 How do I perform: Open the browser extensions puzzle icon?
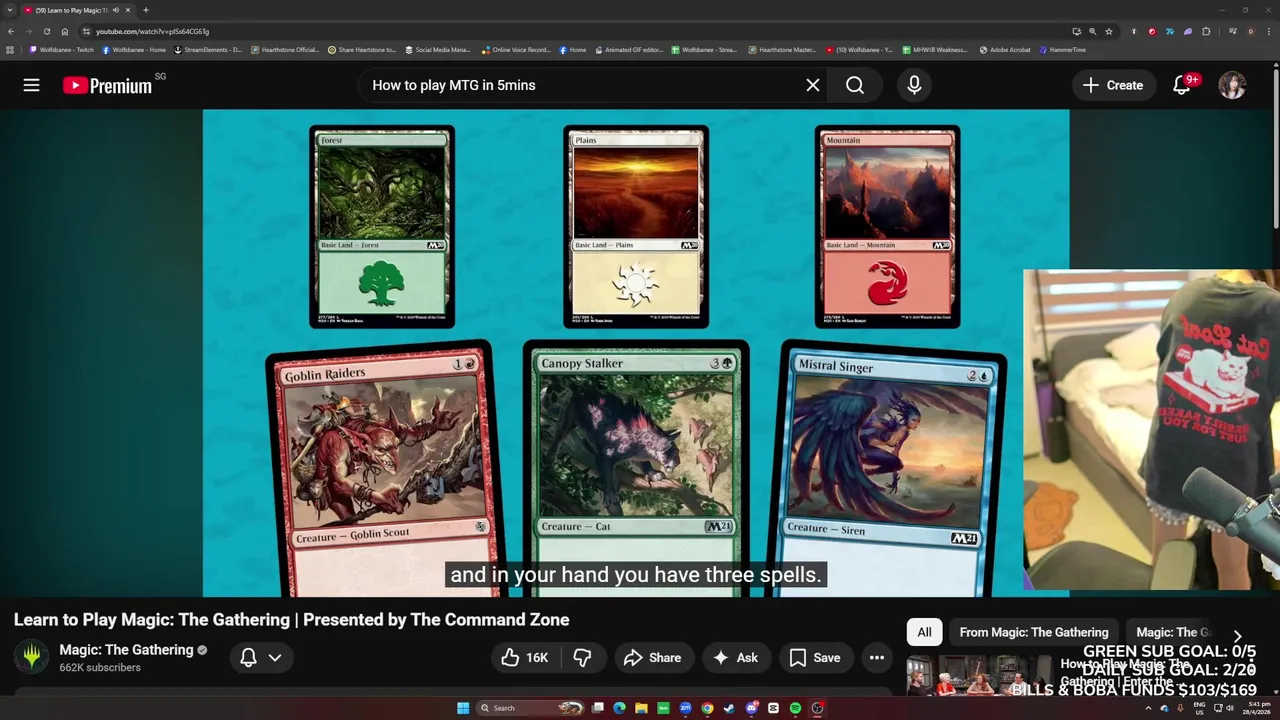click(1206, 31)
